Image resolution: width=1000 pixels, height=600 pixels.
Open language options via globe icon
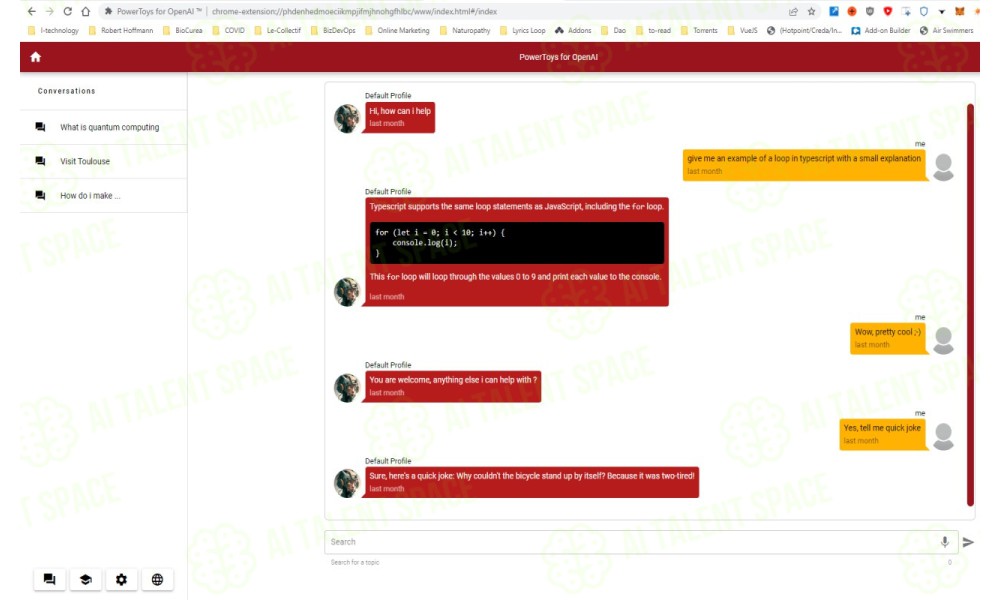tap(158, 579)
